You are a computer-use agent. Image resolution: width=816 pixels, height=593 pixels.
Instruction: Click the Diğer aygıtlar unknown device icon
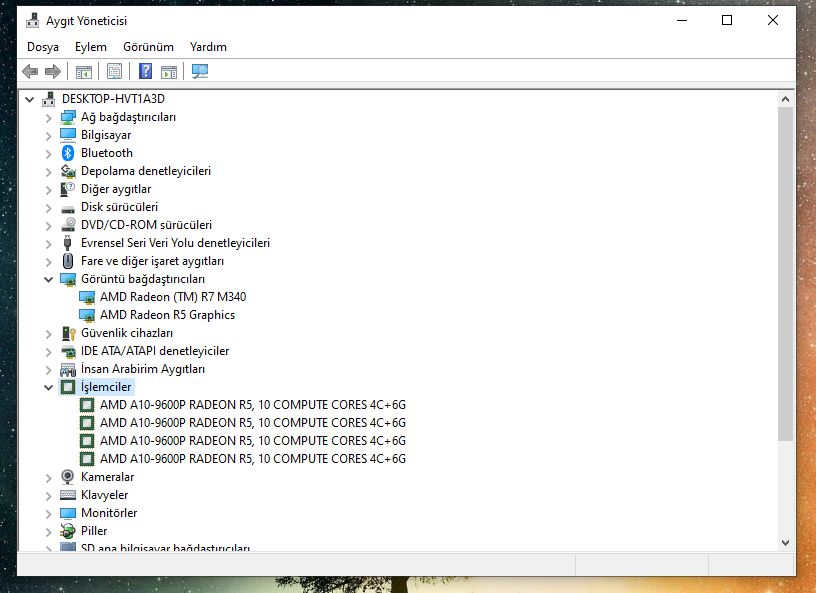68,189
